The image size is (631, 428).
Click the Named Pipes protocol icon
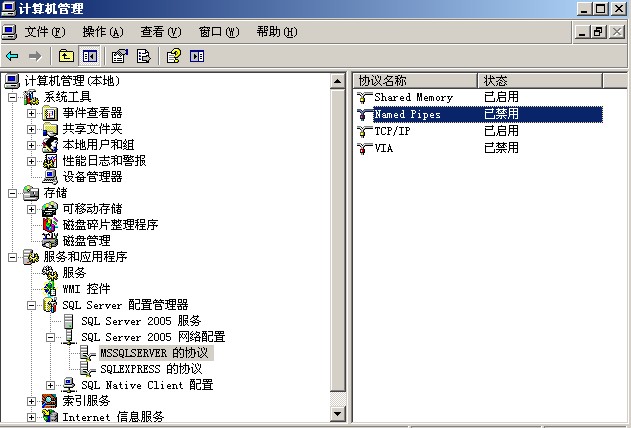(x=364, y=115)
